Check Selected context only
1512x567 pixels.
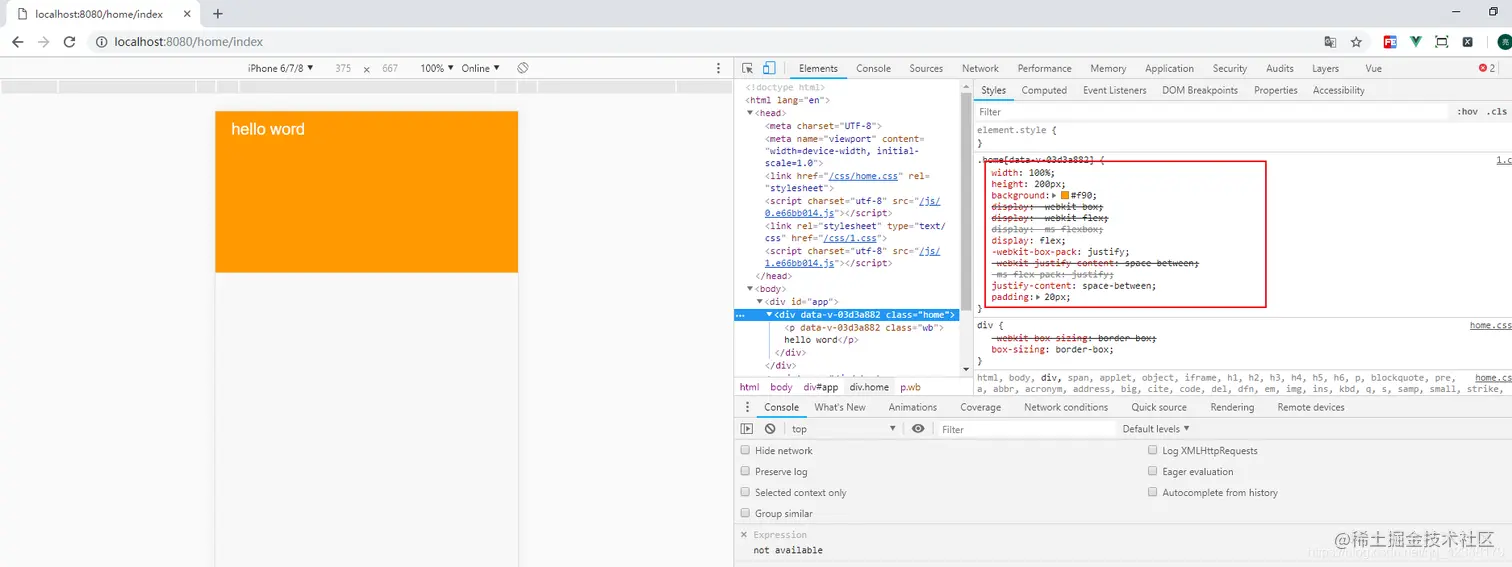[745, 492]
